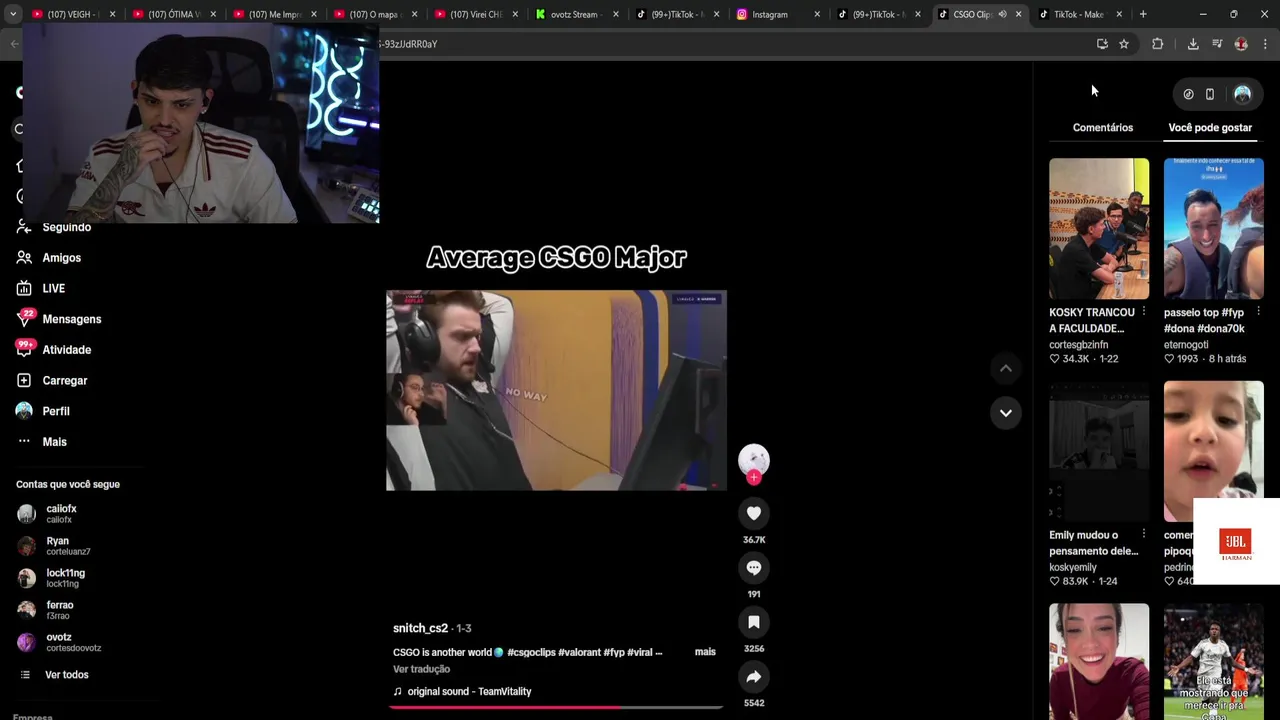Open the Mais menu in the sidebar

[54, 442]
